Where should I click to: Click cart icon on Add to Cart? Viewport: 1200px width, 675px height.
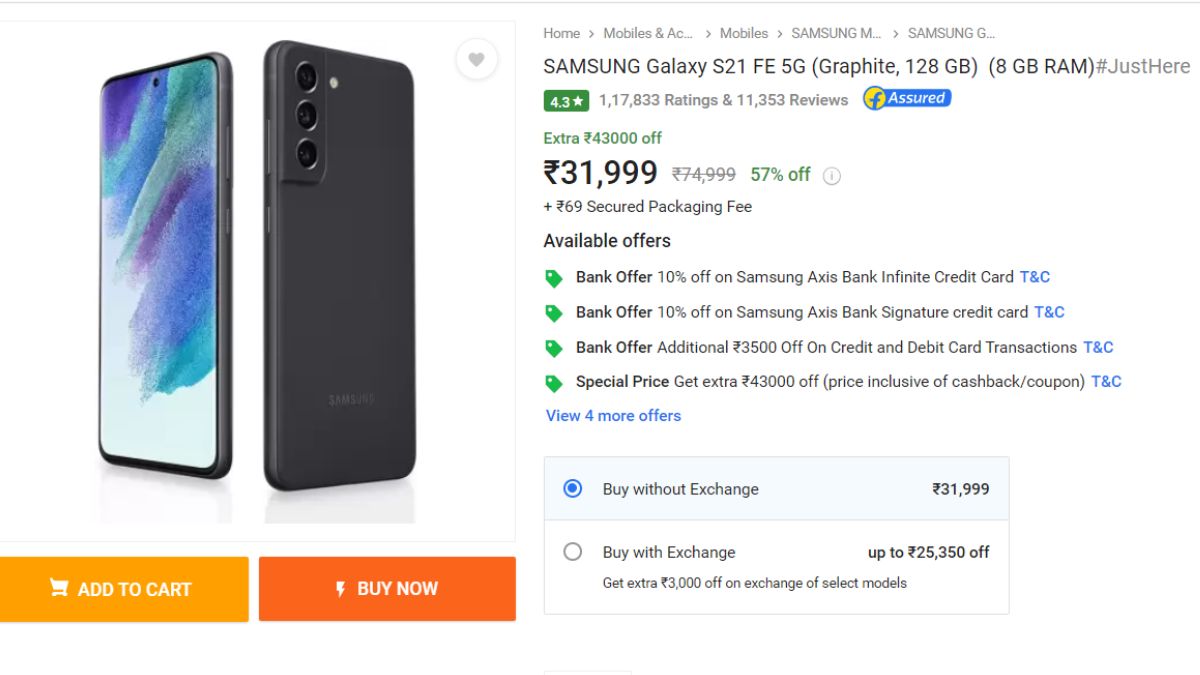pos(60,588)
